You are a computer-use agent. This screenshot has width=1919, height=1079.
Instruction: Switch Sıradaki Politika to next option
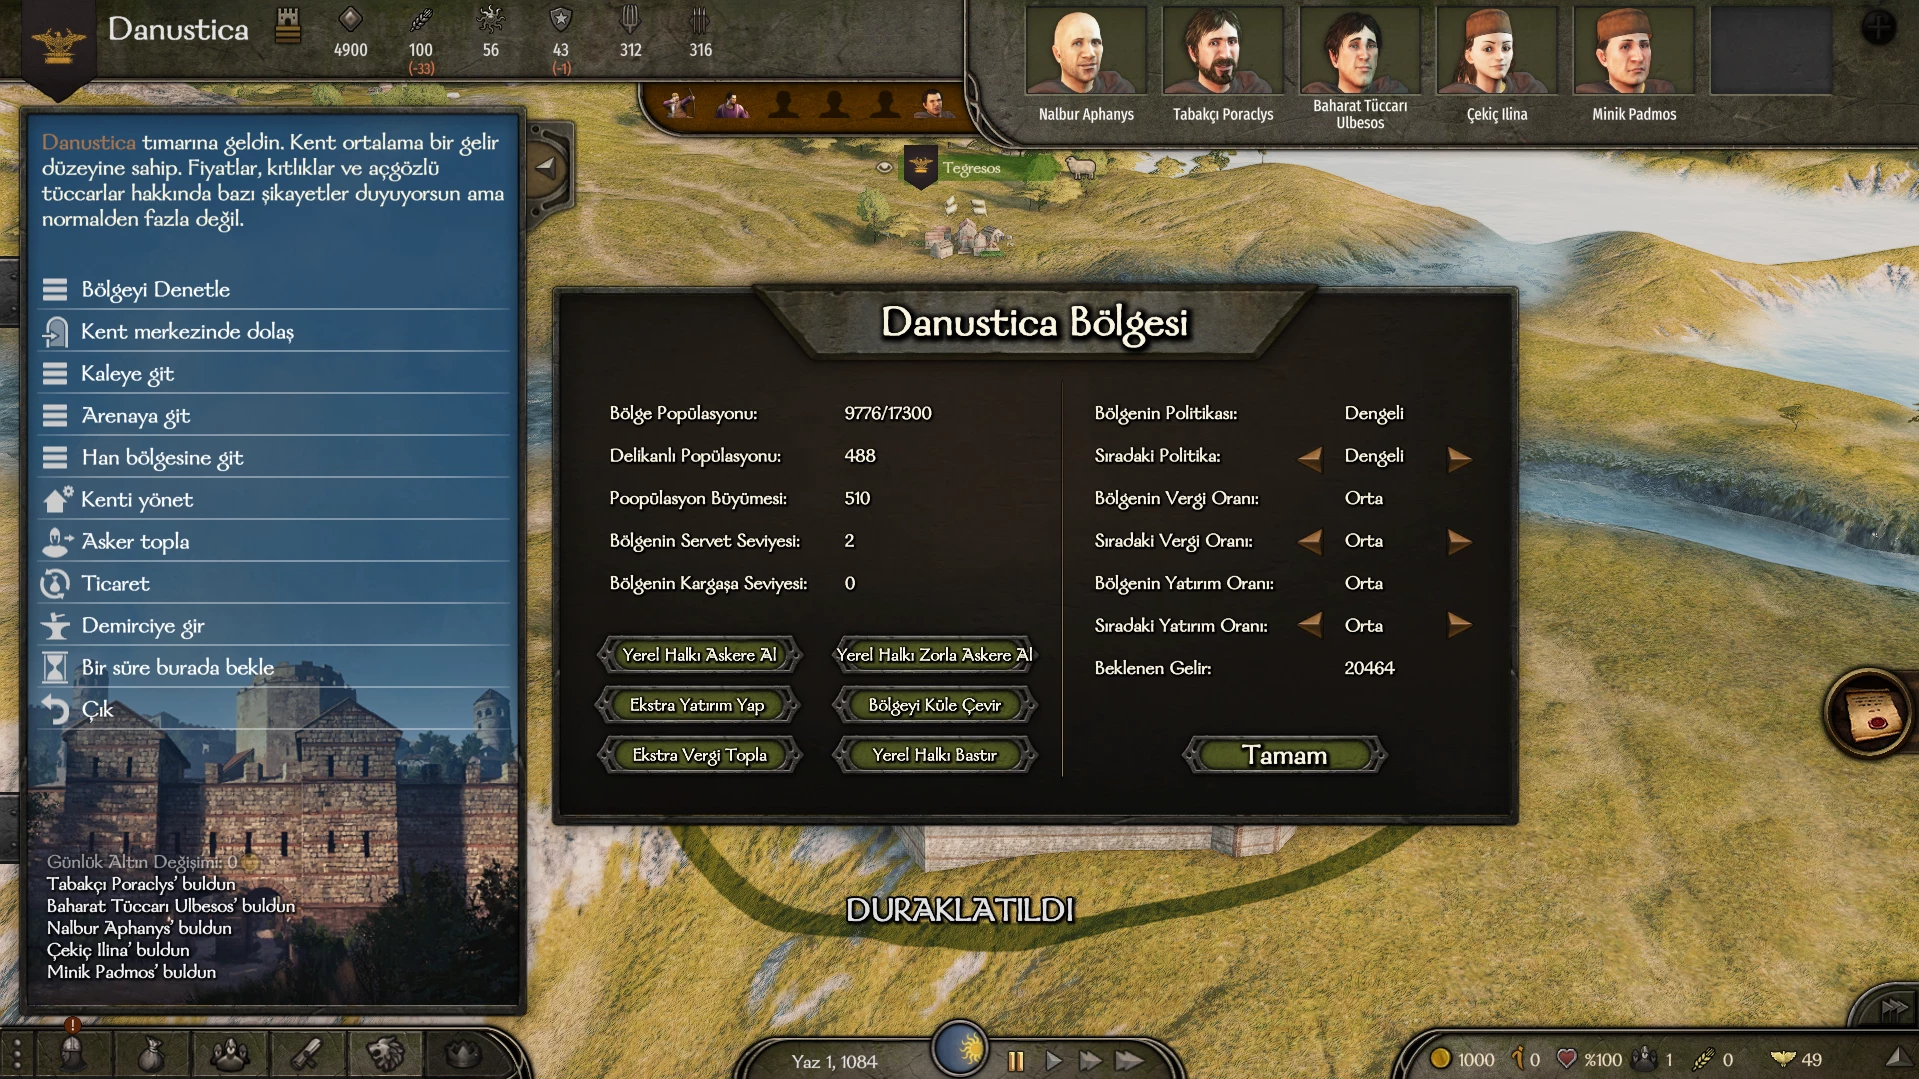click(1460, 457)
